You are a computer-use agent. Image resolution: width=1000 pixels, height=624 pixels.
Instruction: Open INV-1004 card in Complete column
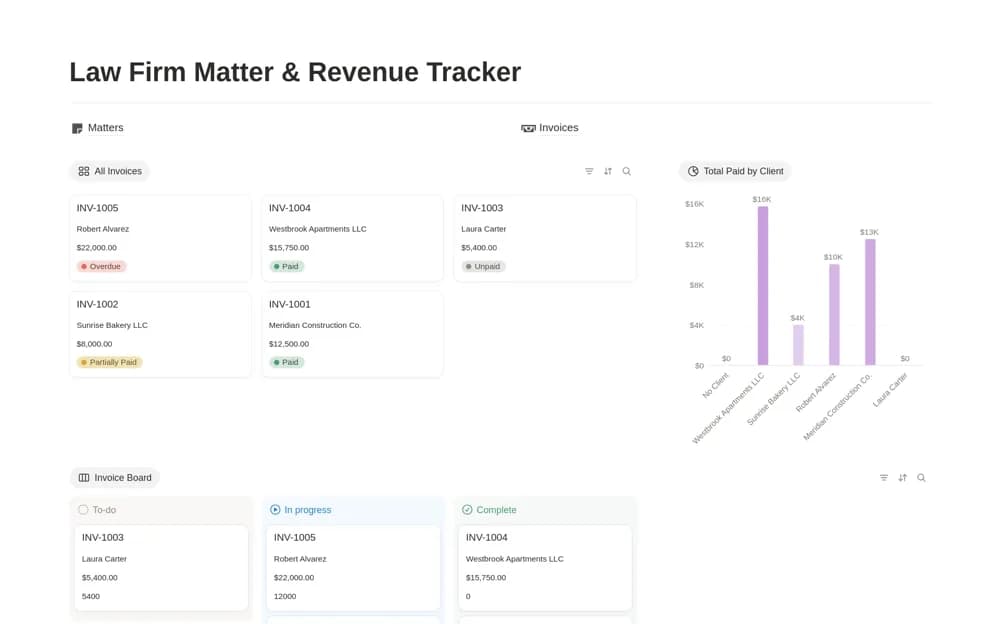click(x=545, y=568)
